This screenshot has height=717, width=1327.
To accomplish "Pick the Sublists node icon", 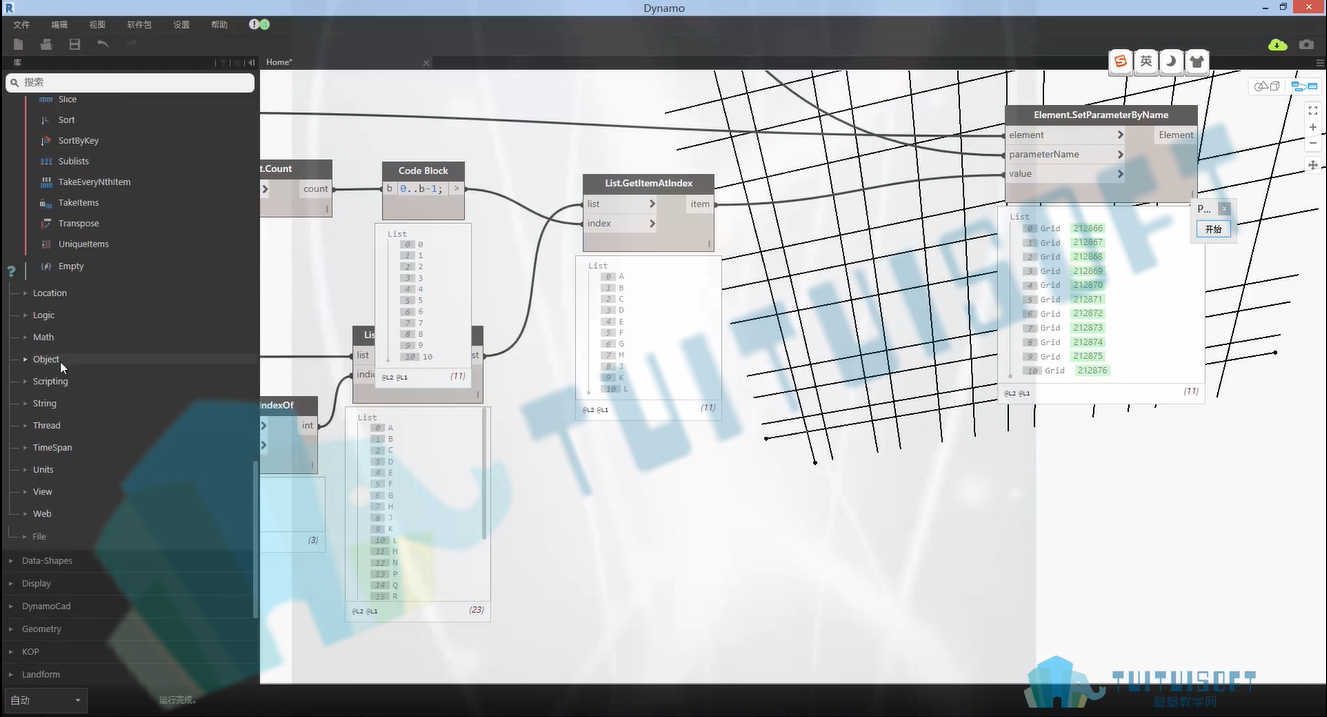I will tap(46, 161).
